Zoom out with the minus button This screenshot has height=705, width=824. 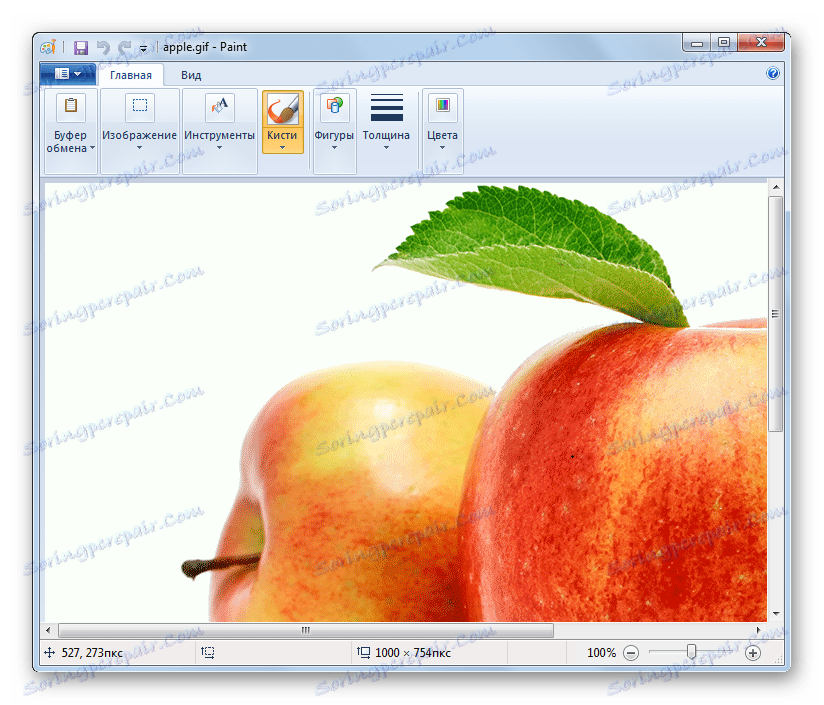point(631,653)
